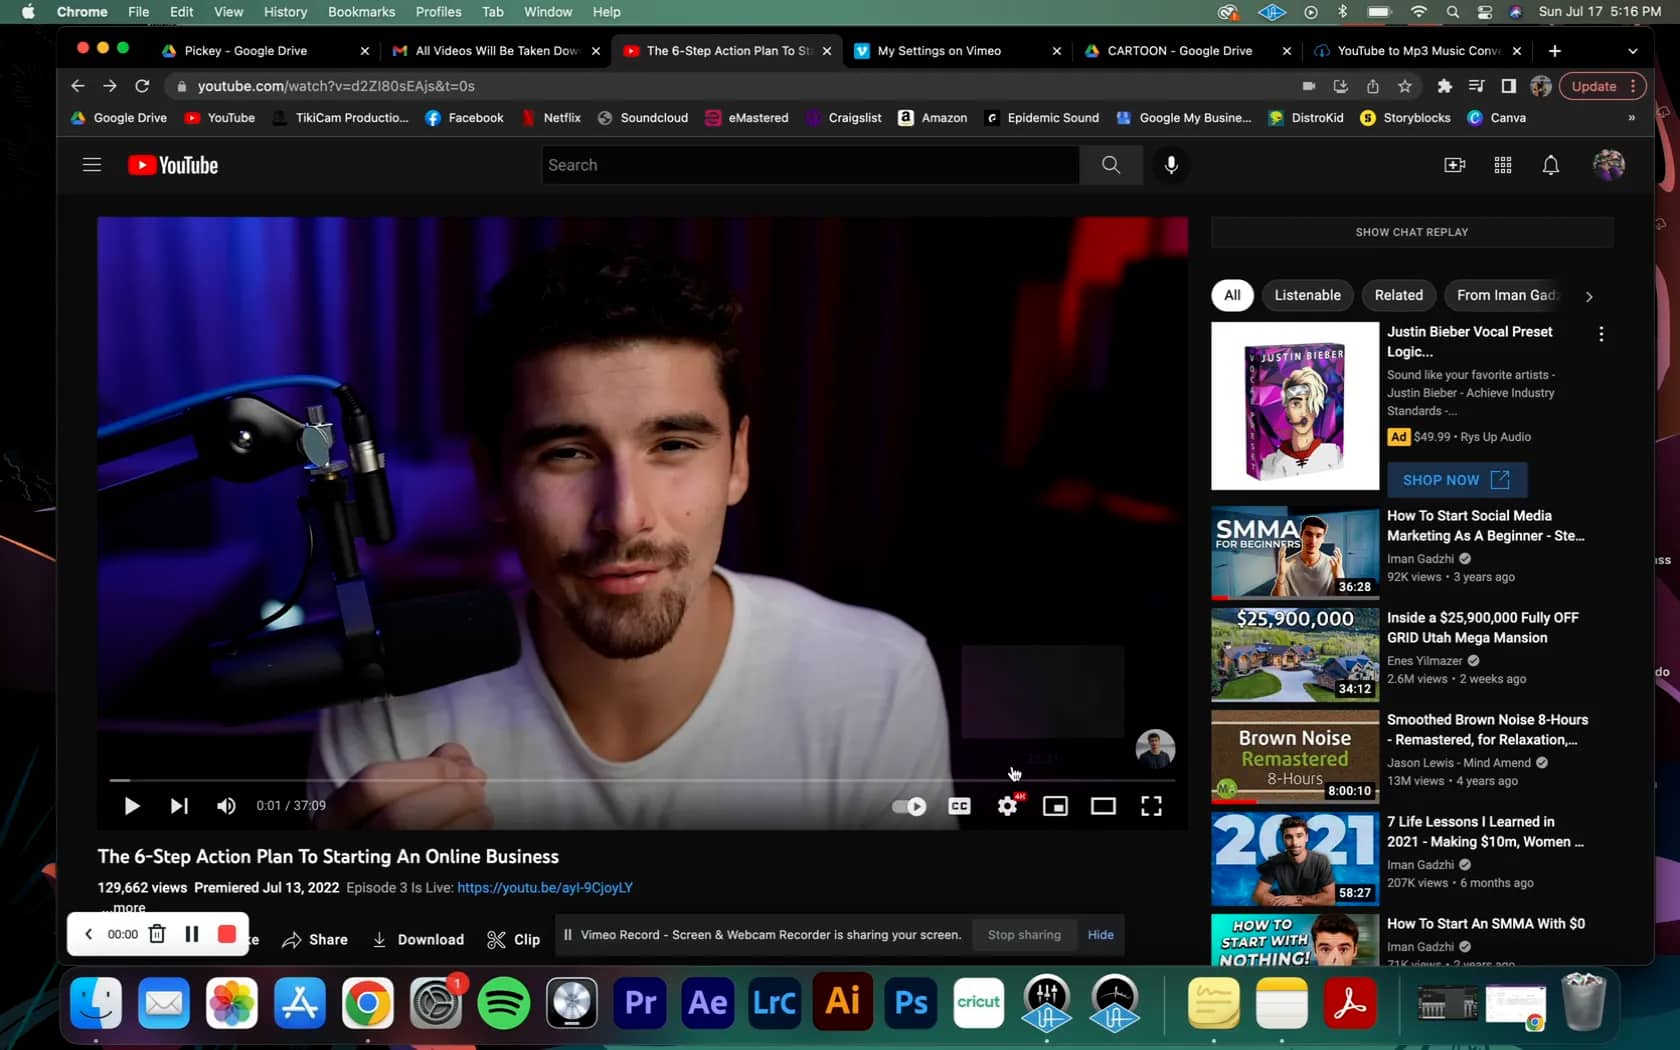Toggle the autoplay switch

(909, 806)
